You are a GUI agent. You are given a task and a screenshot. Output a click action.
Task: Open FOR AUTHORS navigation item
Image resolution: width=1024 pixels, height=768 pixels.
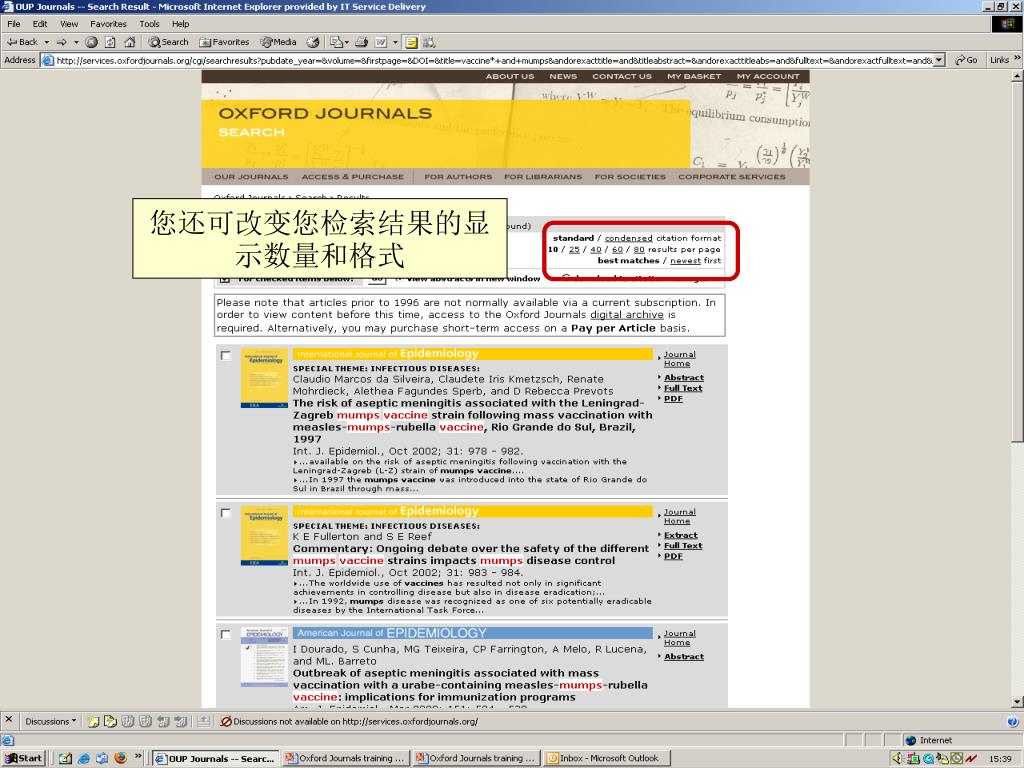coord(458,177)
